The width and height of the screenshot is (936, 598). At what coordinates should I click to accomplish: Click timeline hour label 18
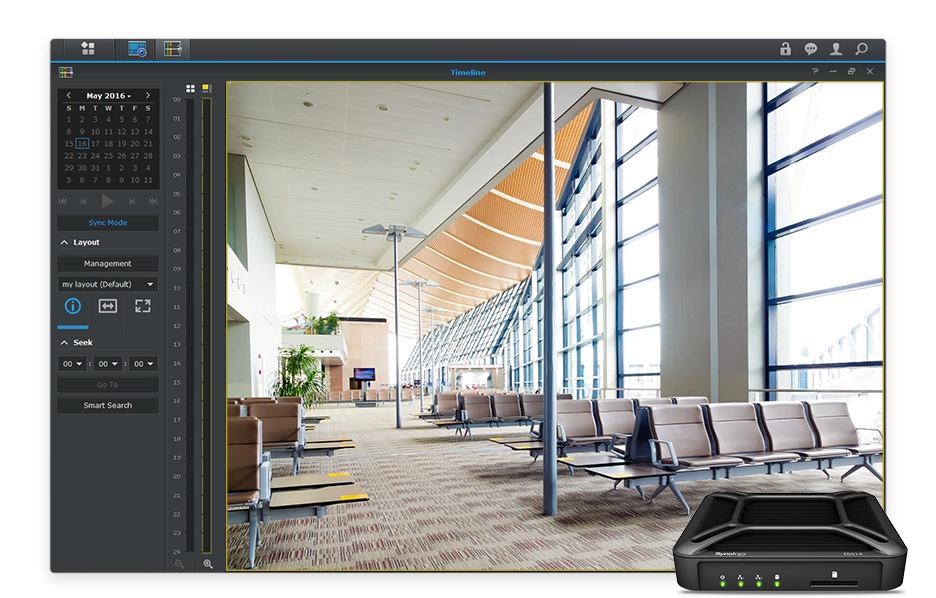click(x=177, y=439)
